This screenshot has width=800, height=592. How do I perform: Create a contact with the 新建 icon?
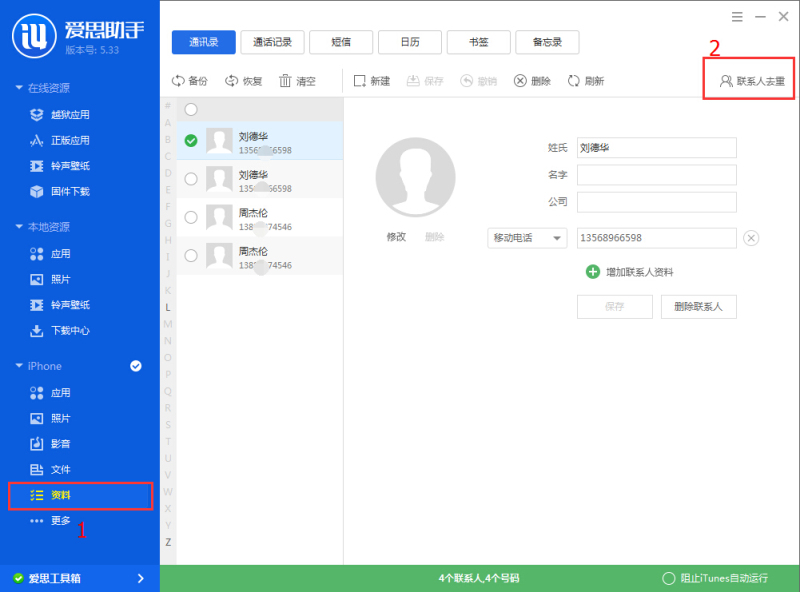point(371,81)
